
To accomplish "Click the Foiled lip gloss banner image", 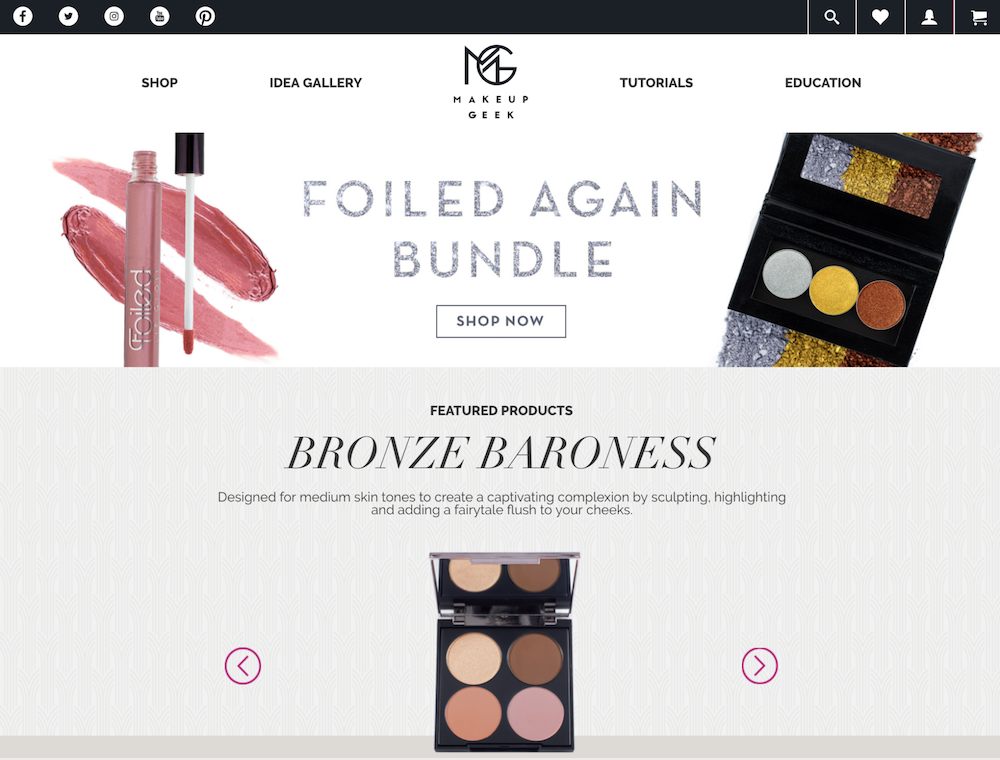I will pyautogui.click(x=165, y=250).
